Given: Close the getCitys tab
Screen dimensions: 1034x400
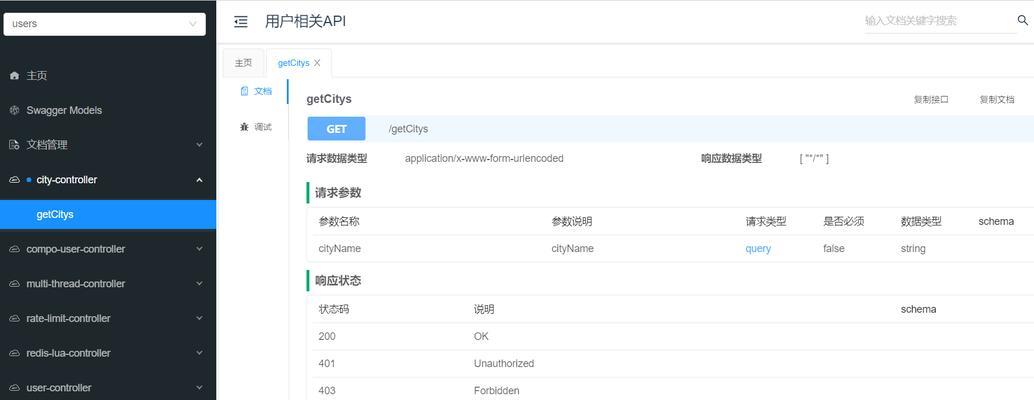Looking at the screenshot, I should tap(317, 63).
